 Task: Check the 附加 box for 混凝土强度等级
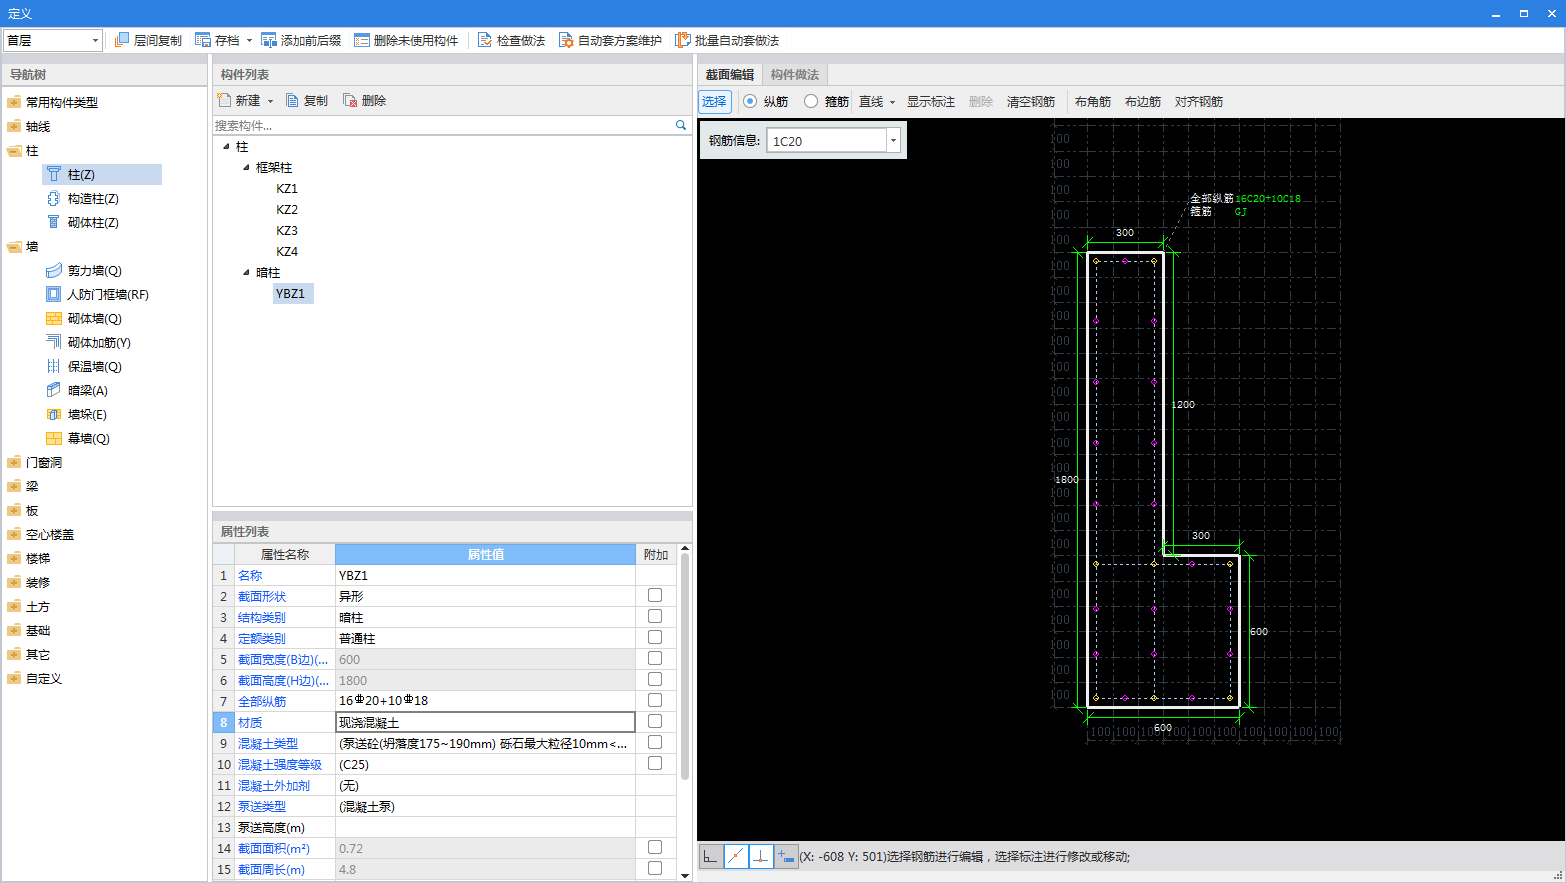click(x=655, y=763)
